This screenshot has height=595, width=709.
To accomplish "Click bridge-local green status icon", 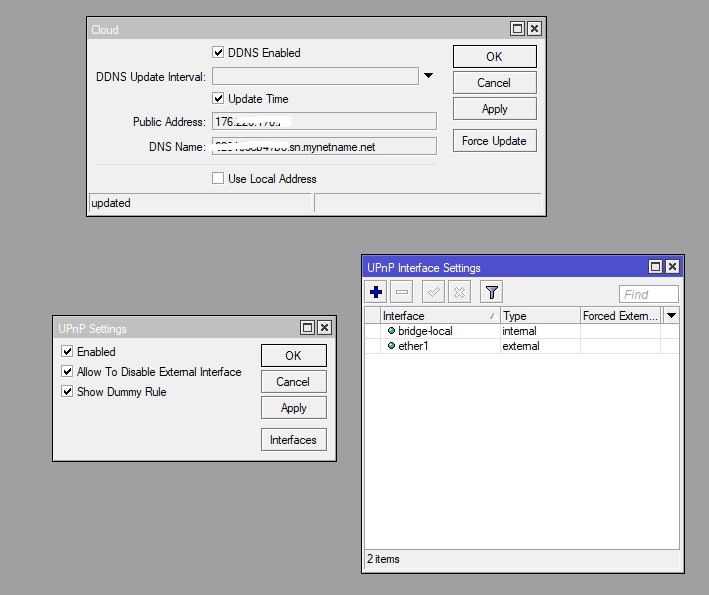I will (391, 331).
